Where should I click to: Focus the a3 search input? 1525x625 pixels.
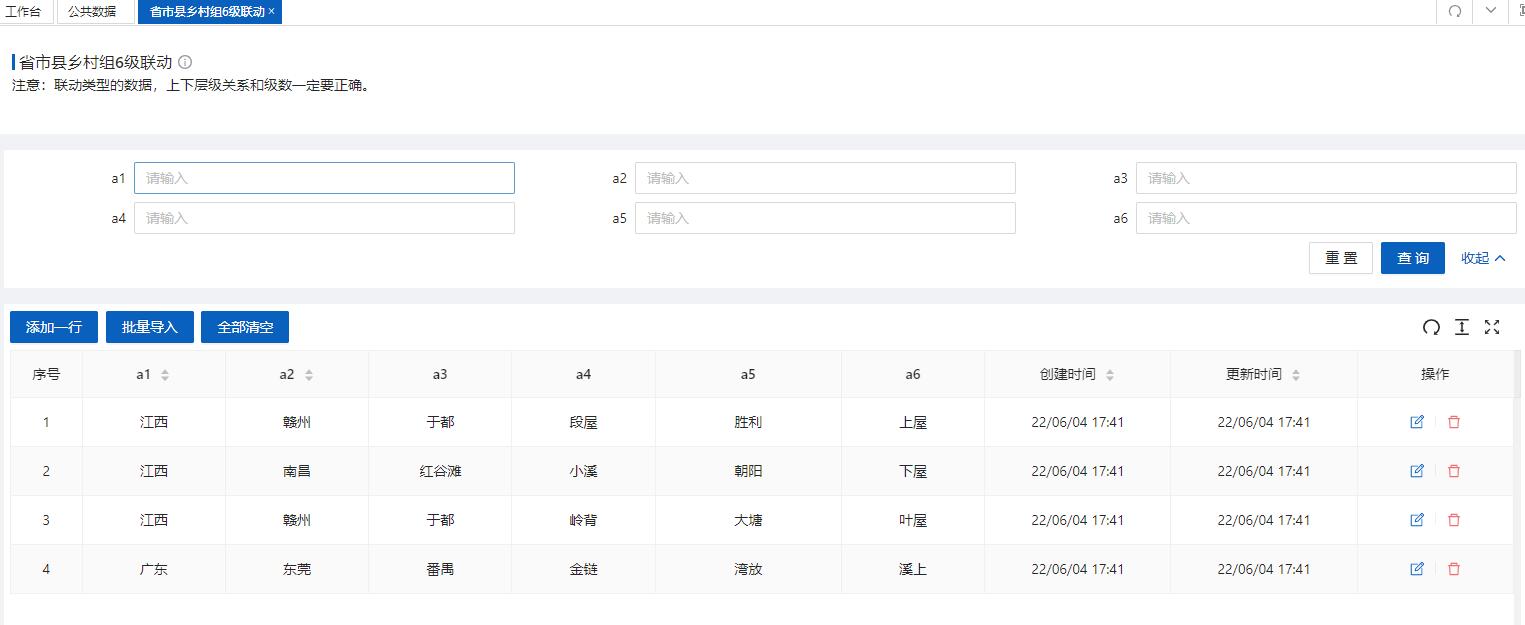[1326, 178]
